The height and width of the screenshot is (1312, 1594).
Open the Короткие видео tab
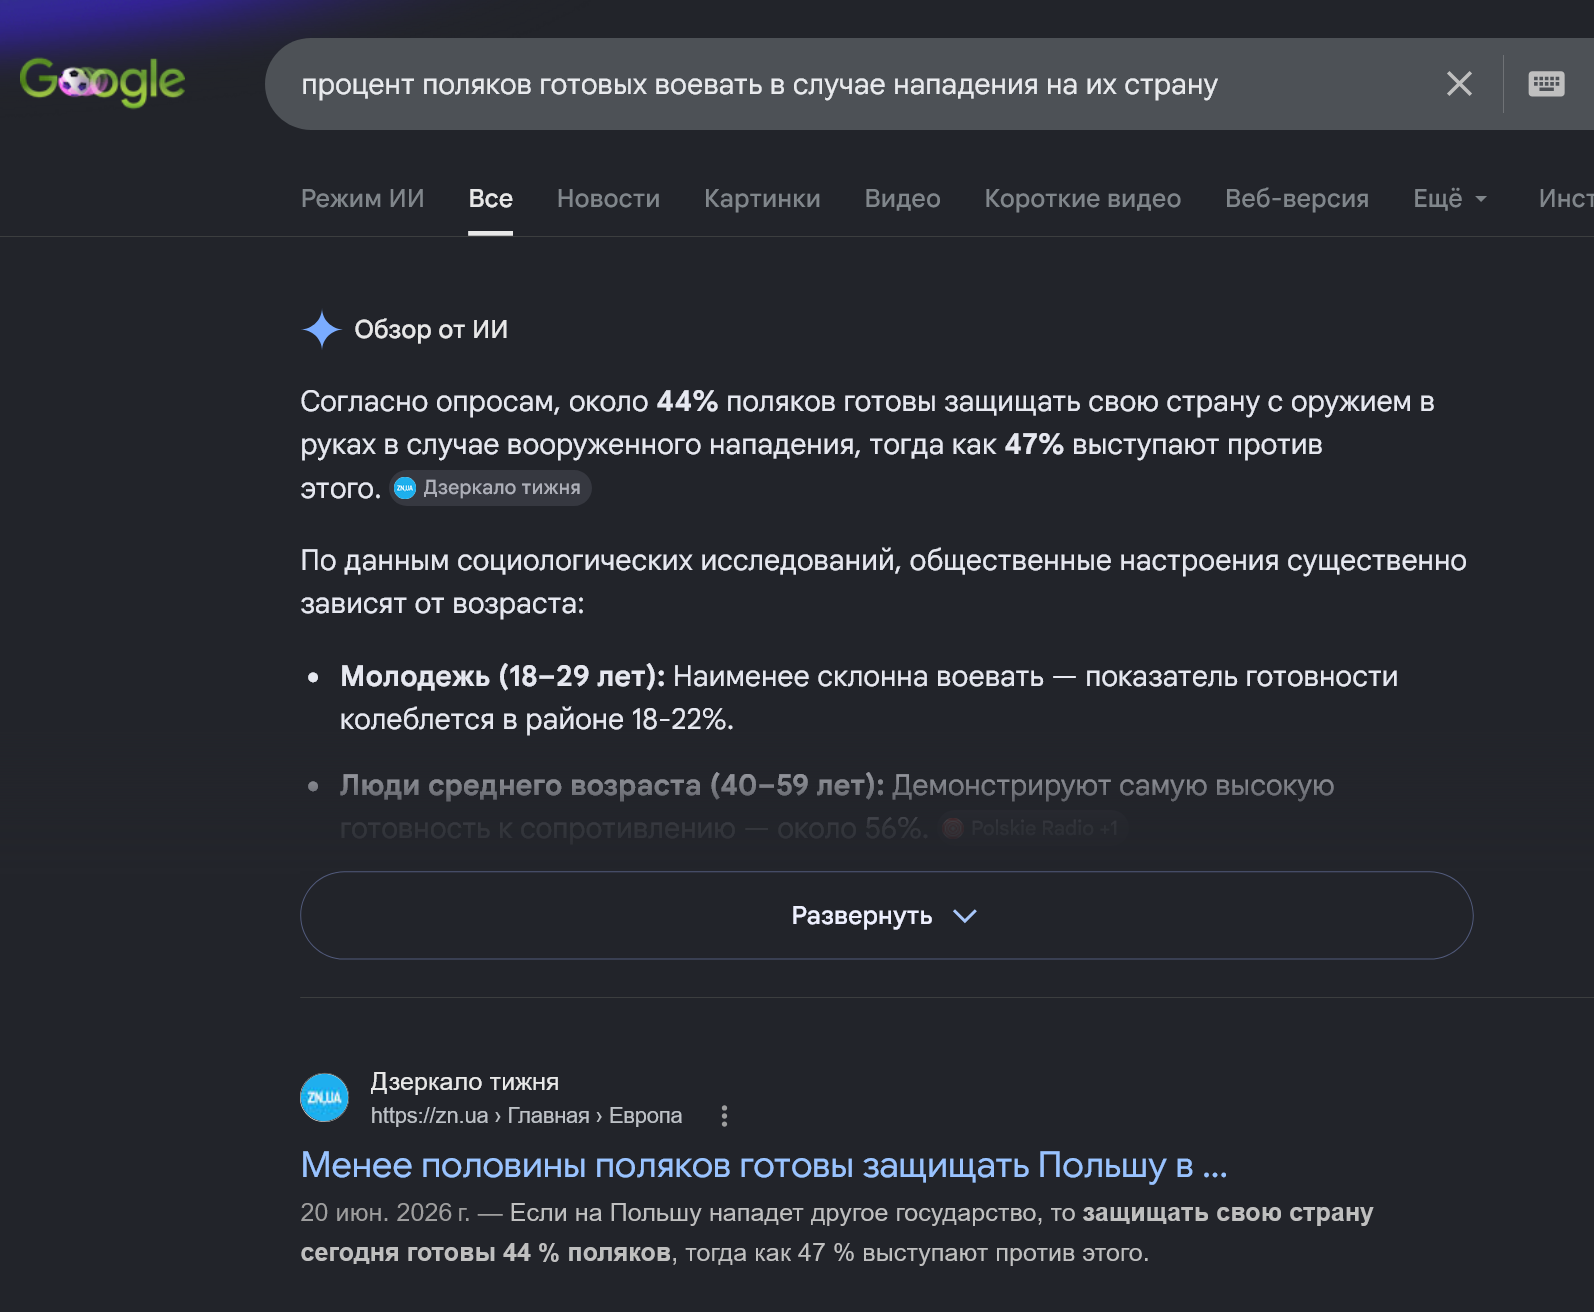click(x=1083, y=198)
